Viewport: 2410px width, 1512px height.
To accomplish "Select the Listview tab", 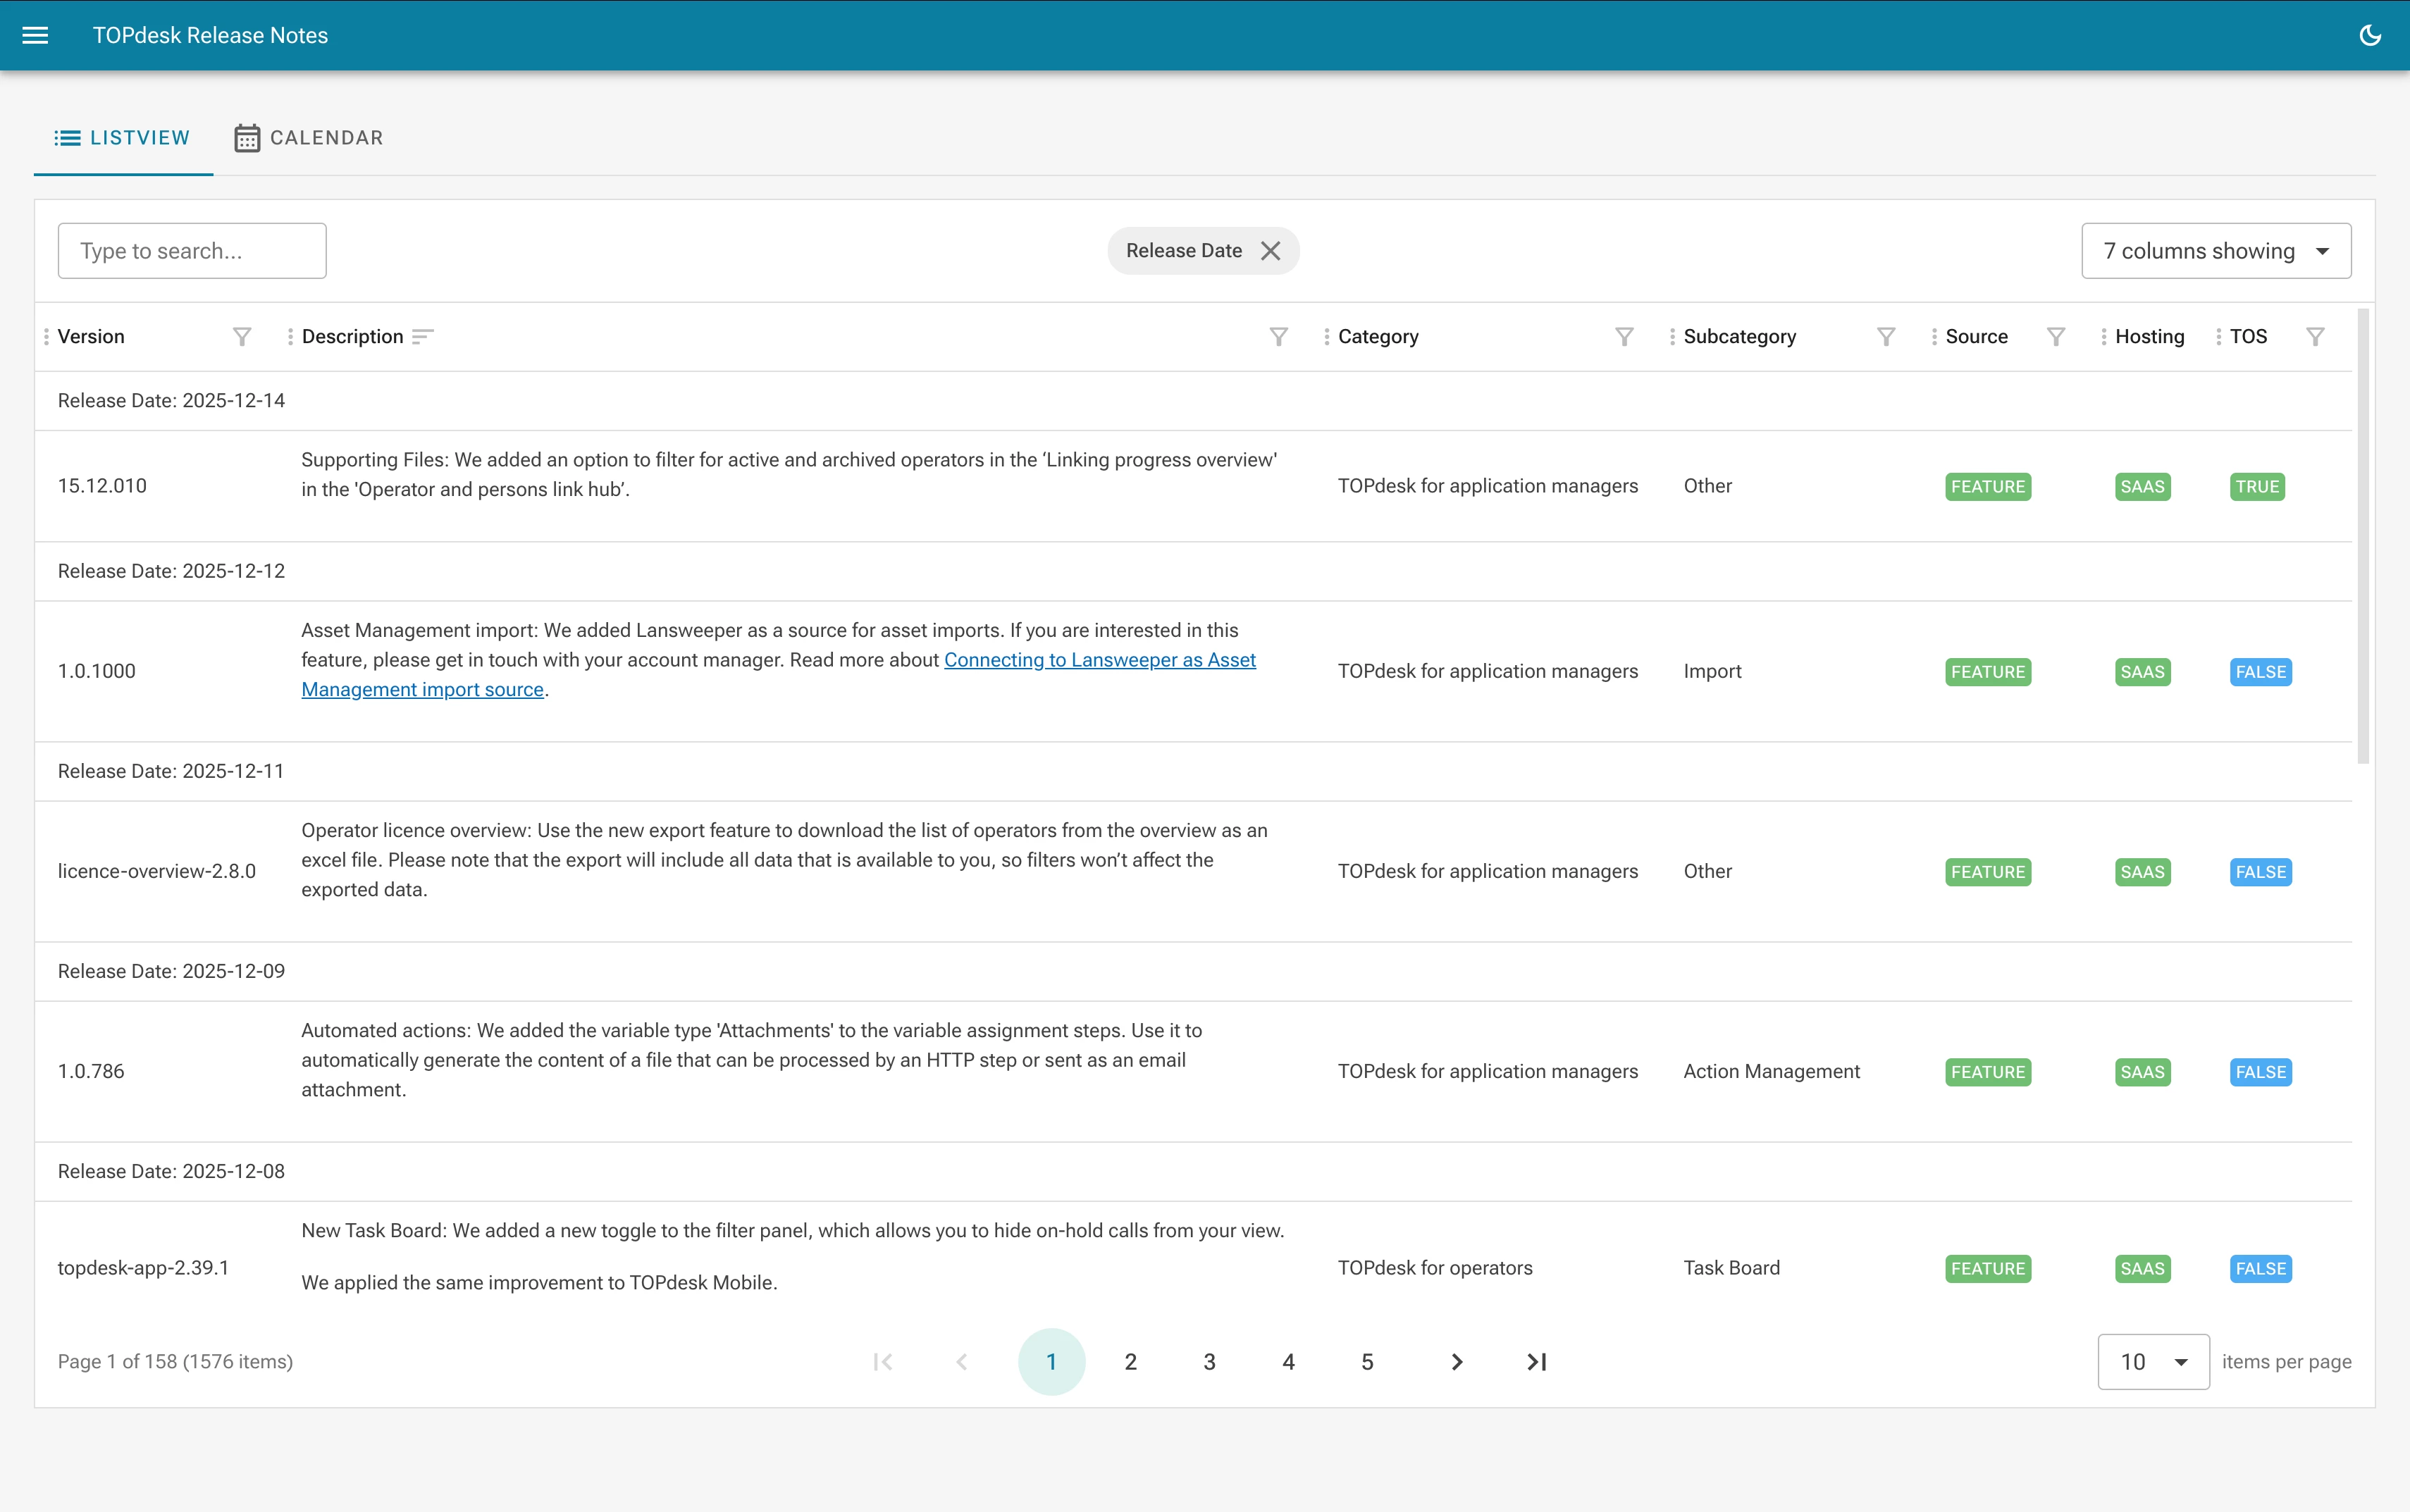I will tap(123, 138).
